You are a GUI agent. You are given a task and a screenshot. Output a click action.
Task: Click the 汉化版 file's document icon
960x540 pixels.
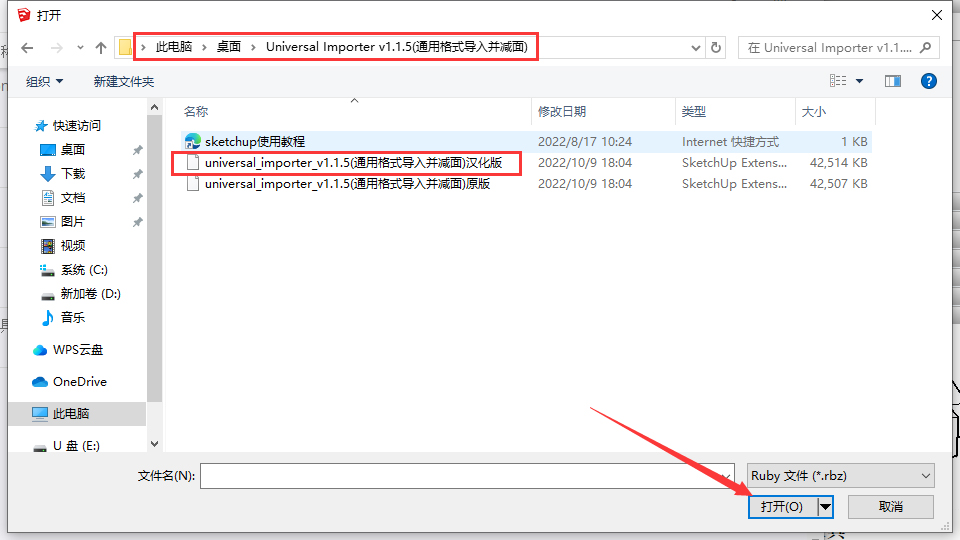click(x=193, y=163)
